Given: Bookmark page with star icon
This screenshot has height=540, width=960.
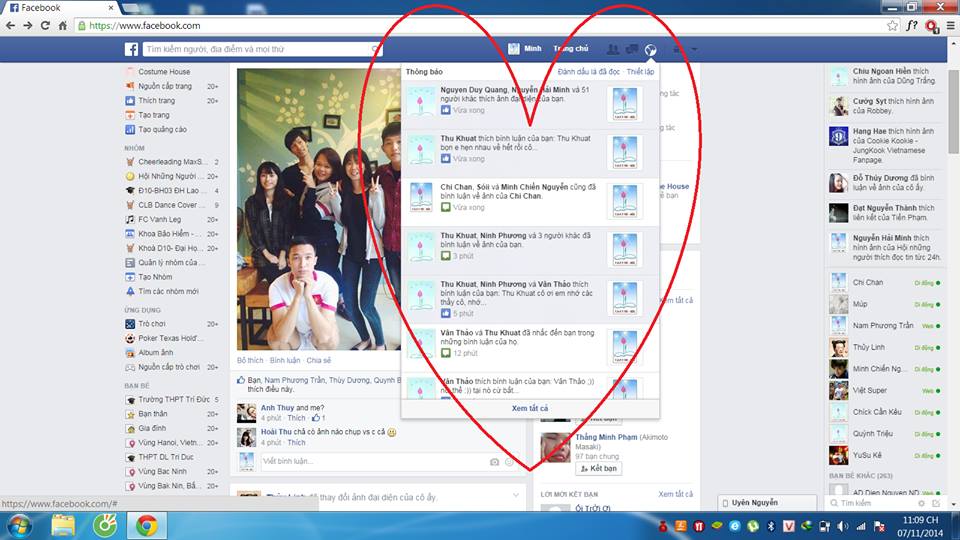Looking at the screenshot, I should coord(893,26).
